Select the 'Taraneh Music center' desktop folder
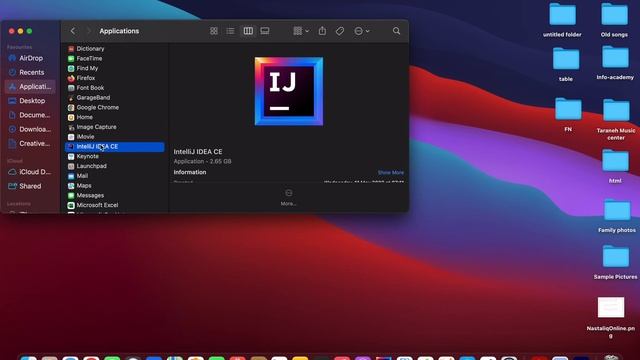The height and width of the screenshot is (360, 640). pyautogui.click(x=616, y=120)
